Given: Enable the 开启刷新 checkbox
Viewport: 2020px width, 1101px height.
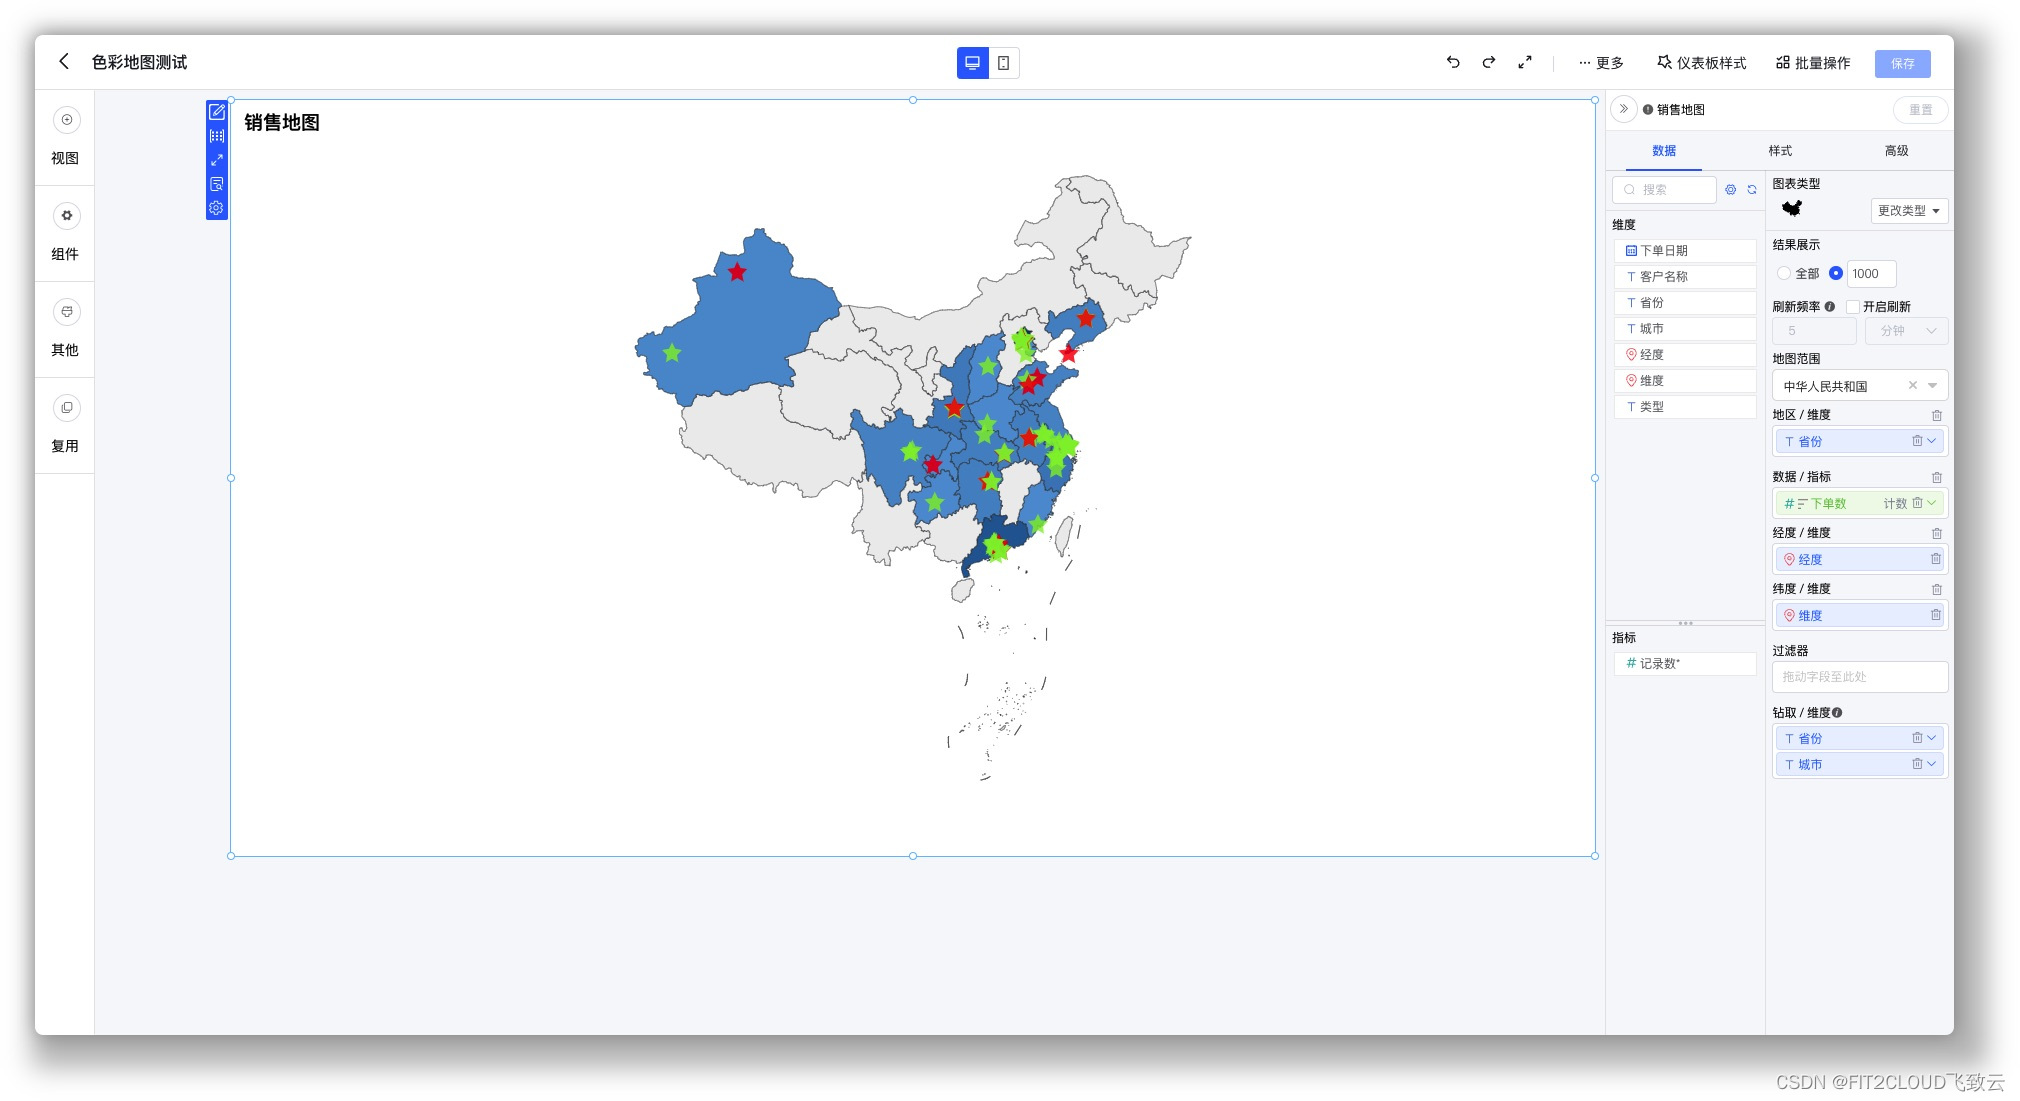Looking at the screenshot, I should coord(1853,307).
